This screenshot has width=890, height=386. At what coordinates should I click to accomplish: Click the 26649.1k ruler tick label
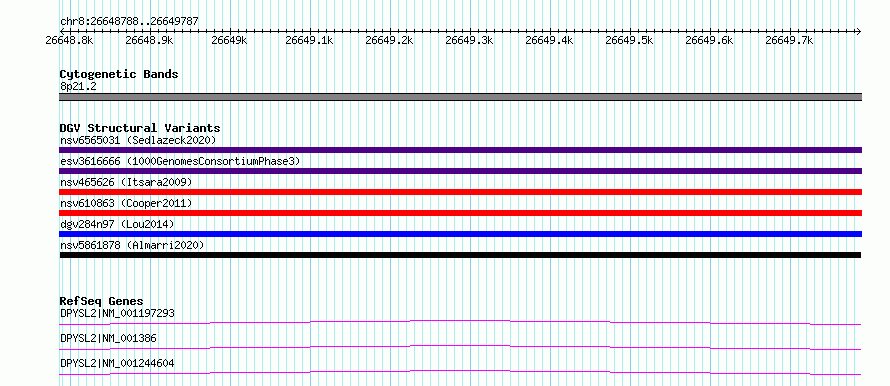[309, 40]
